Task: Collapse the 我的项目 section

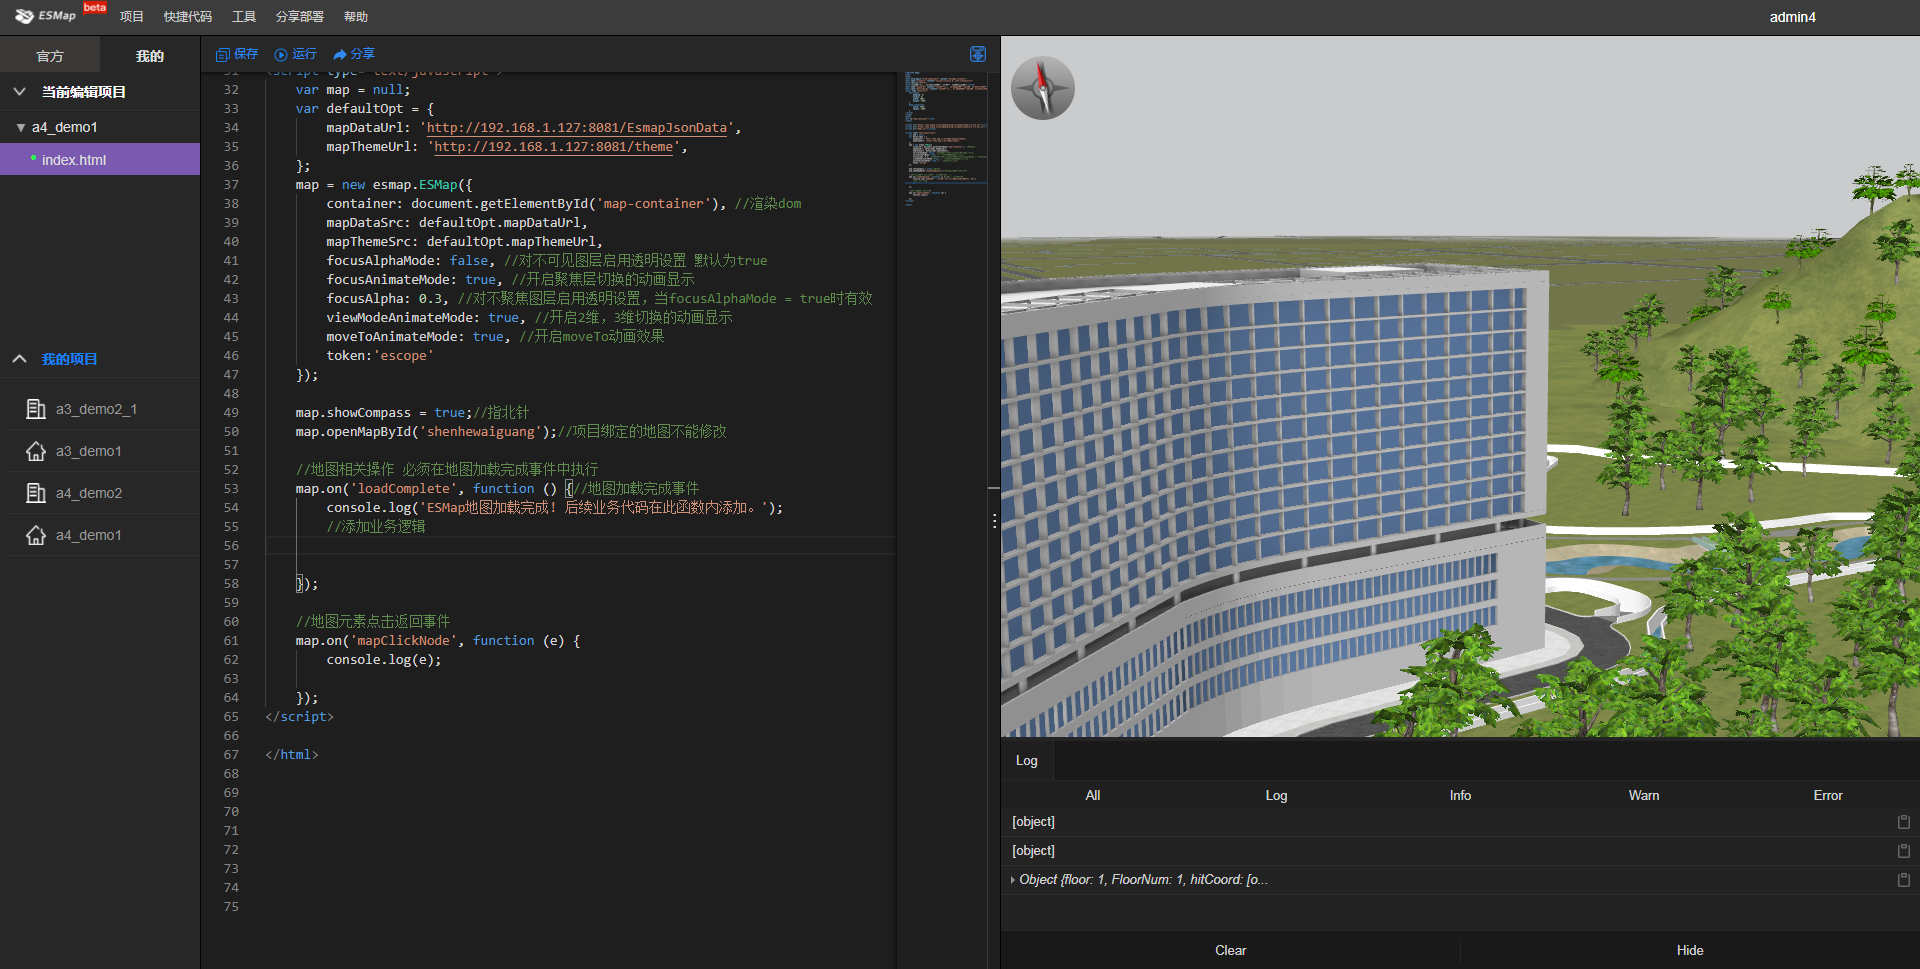Action: pyautogui.click(x=19, y=359)
